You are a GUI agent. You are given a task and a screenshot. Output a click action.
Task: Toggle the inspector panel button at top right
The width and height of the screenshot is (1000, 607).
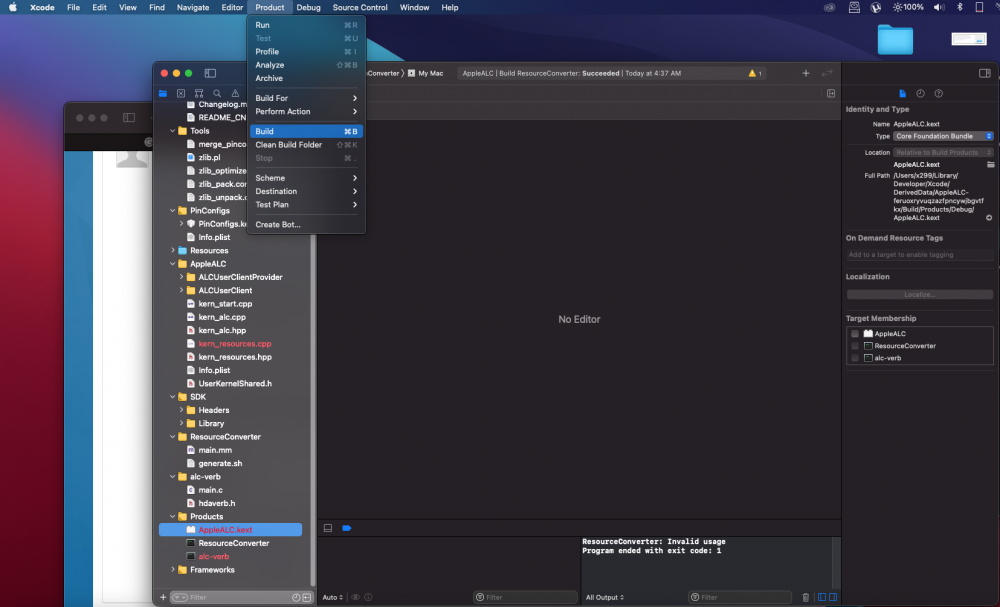pyautogui.click(x=985, y=73)
